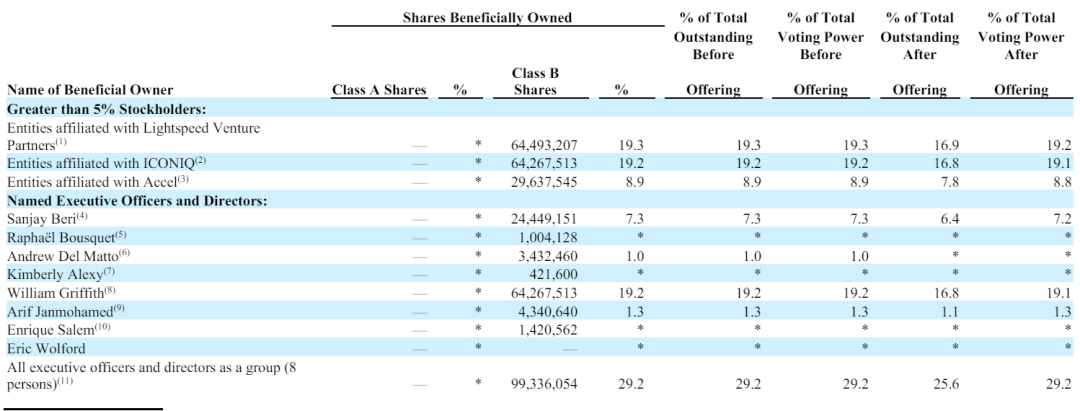Select the Shares Beneficially Owned header
The image size is (1080, 411).
click(487, 17)
